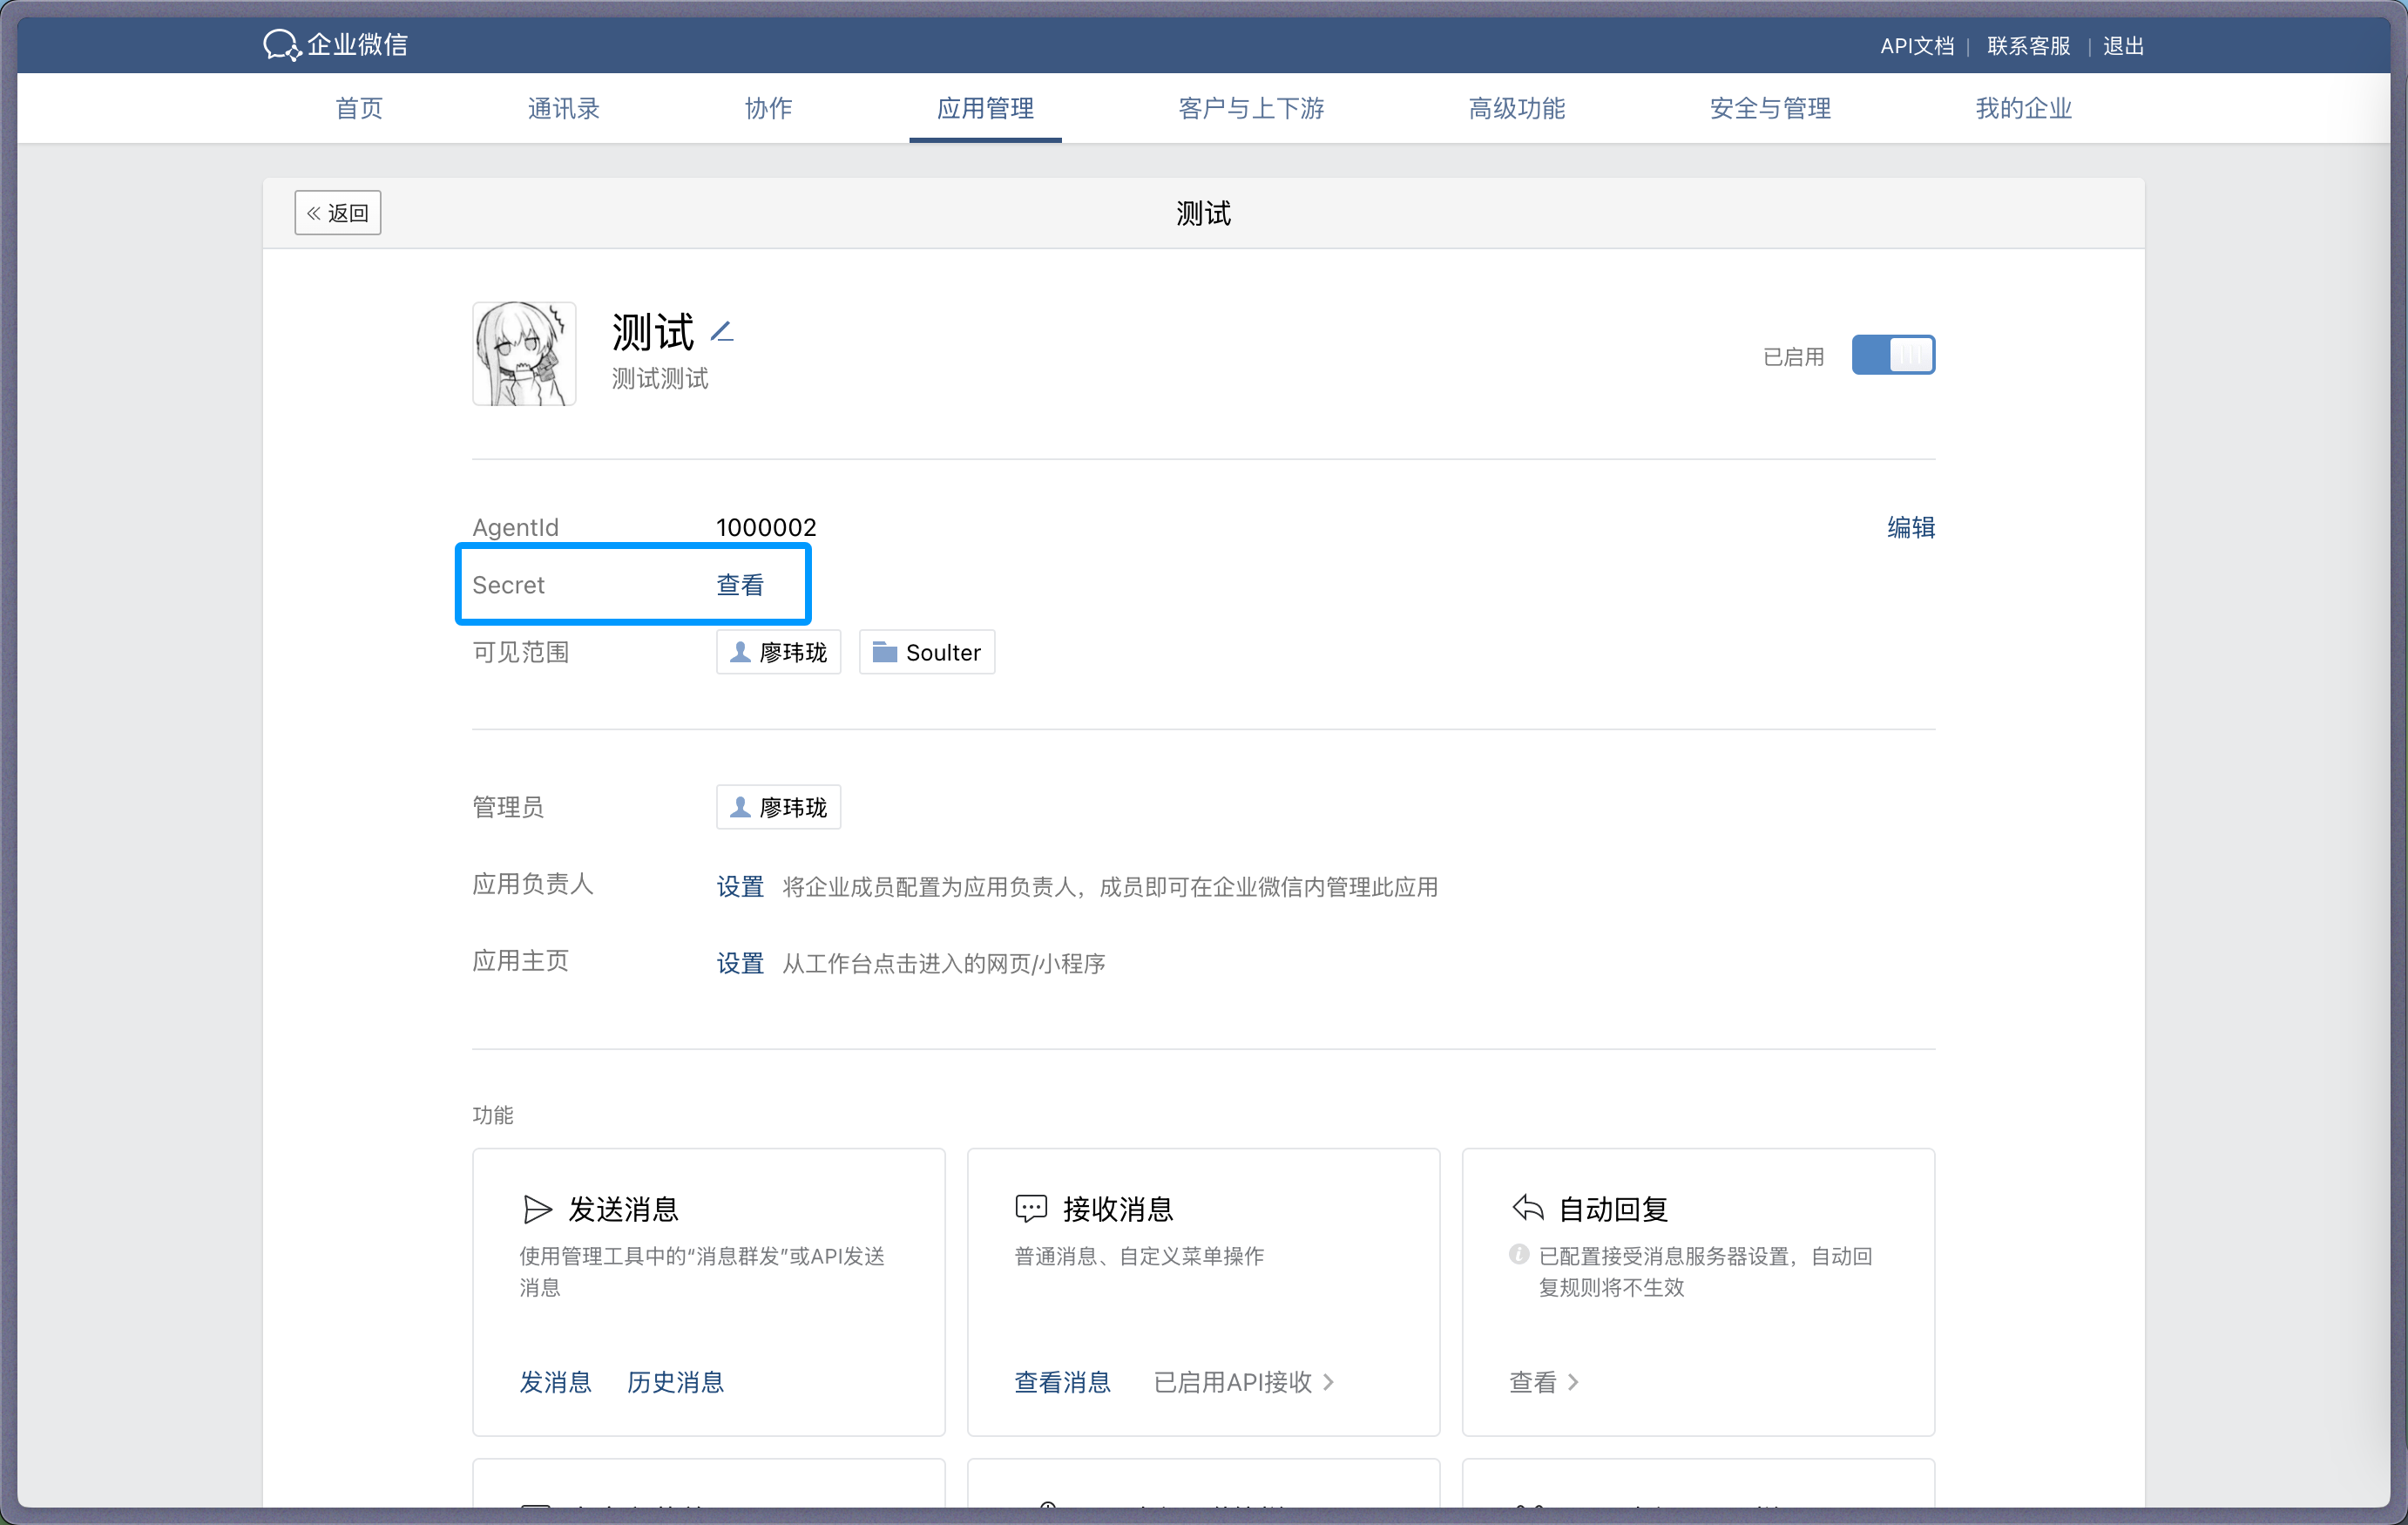Expand 已启用API接收 chevron
This screenshot has height=1525, width=2408.
click(1328, 1382)
